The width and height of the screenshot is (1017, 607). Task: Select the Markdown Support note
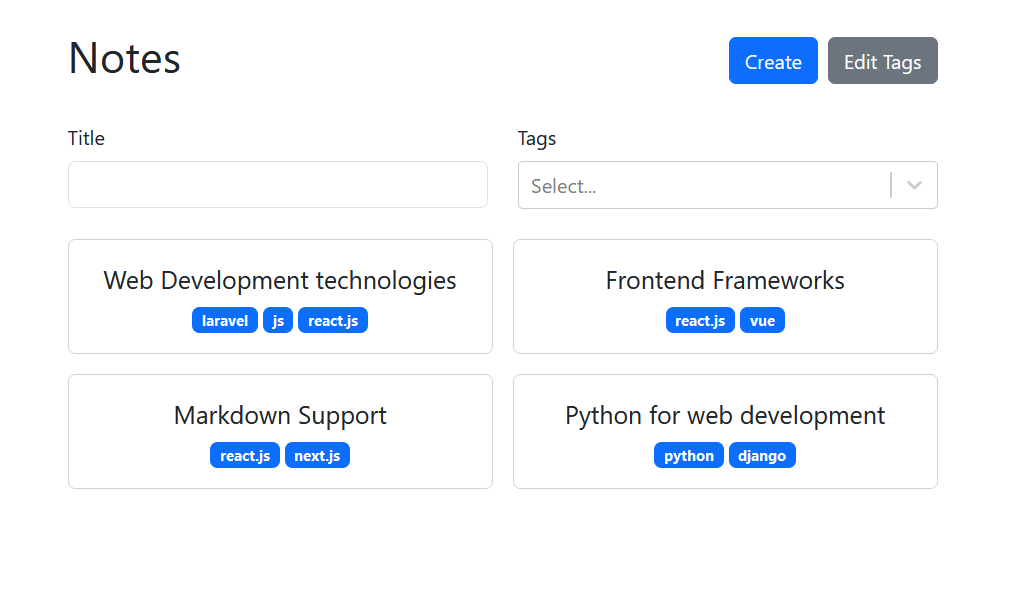pyautogui.click(x=280, y=416)
